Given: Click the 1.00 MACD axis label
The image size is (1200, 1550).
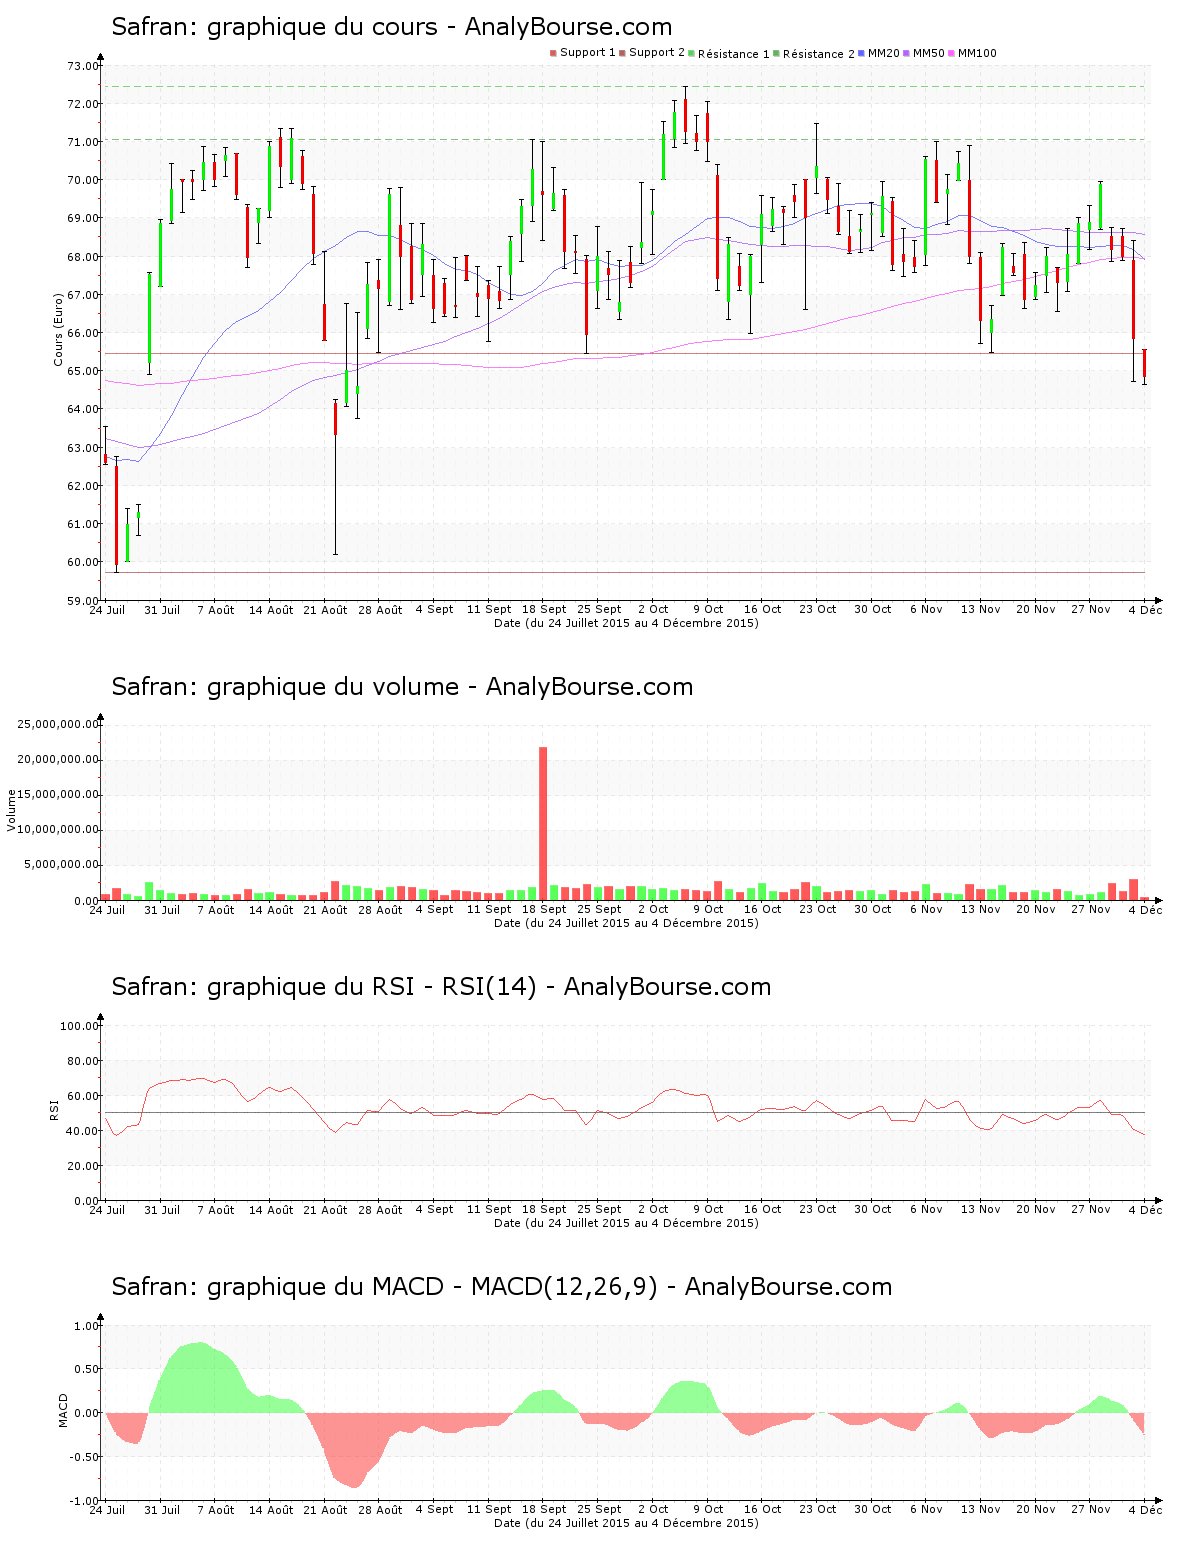Looking at the screenshot, I should click(87, 1326).
